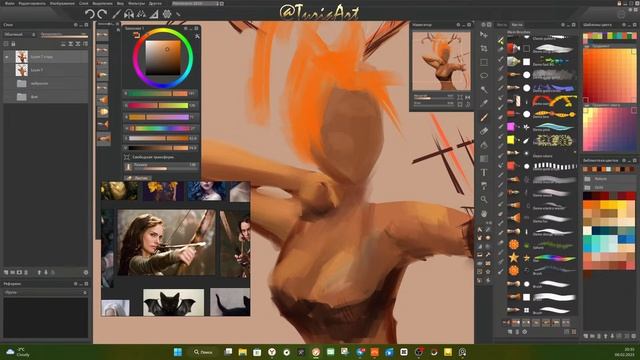Open the gear-shaped icon in top toolbar
This screenshot has height=360, width=640.
coord(167,14)
